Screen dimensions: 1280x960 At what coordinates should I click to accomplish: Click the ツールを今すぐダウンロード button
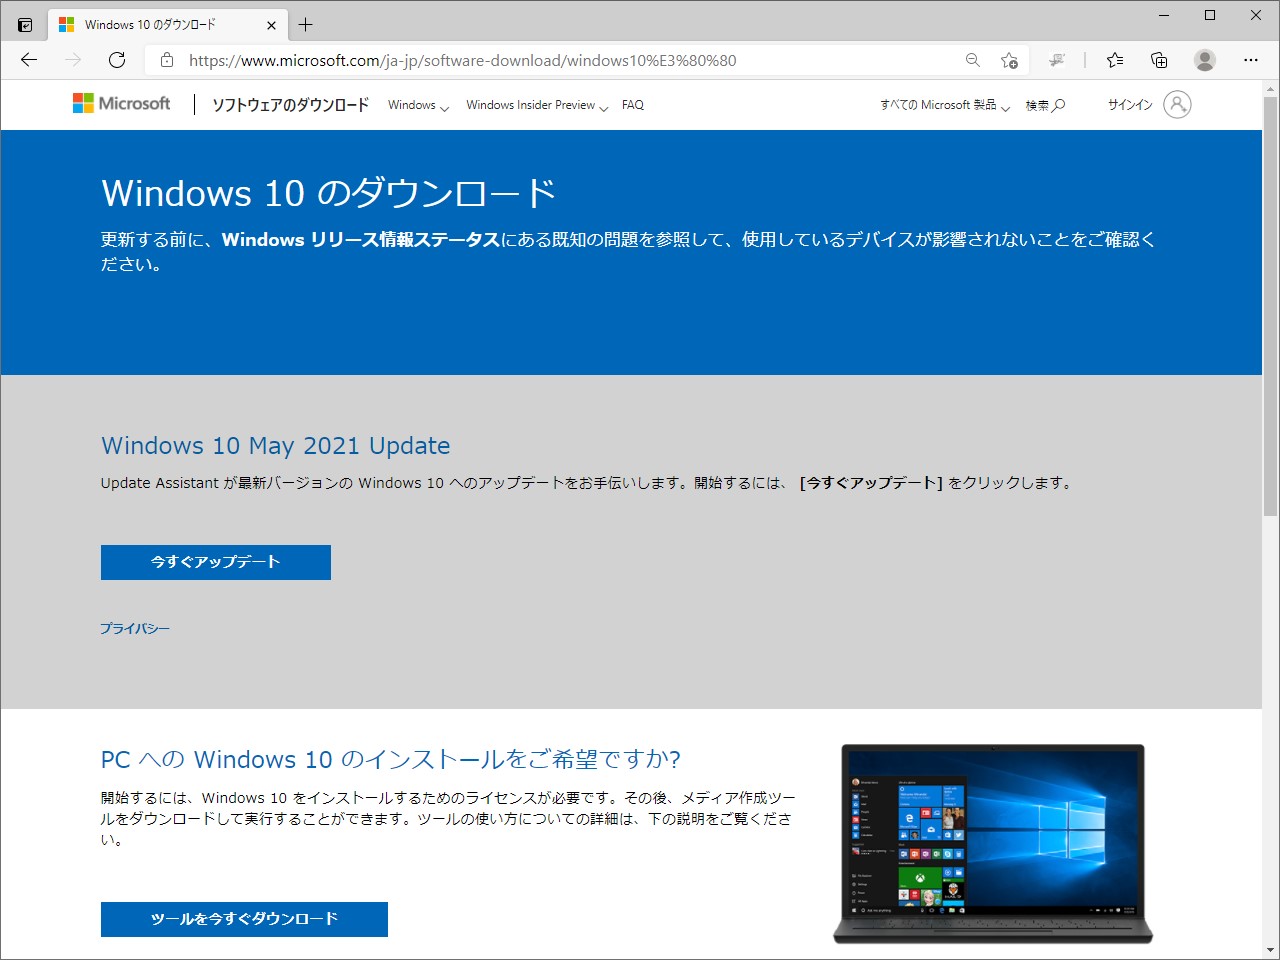(244, 919)
